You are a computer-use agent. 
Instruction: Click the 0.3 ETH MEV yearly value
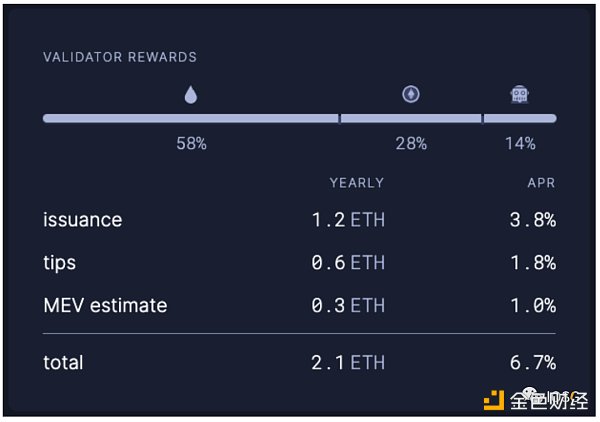tap(347, 305)
